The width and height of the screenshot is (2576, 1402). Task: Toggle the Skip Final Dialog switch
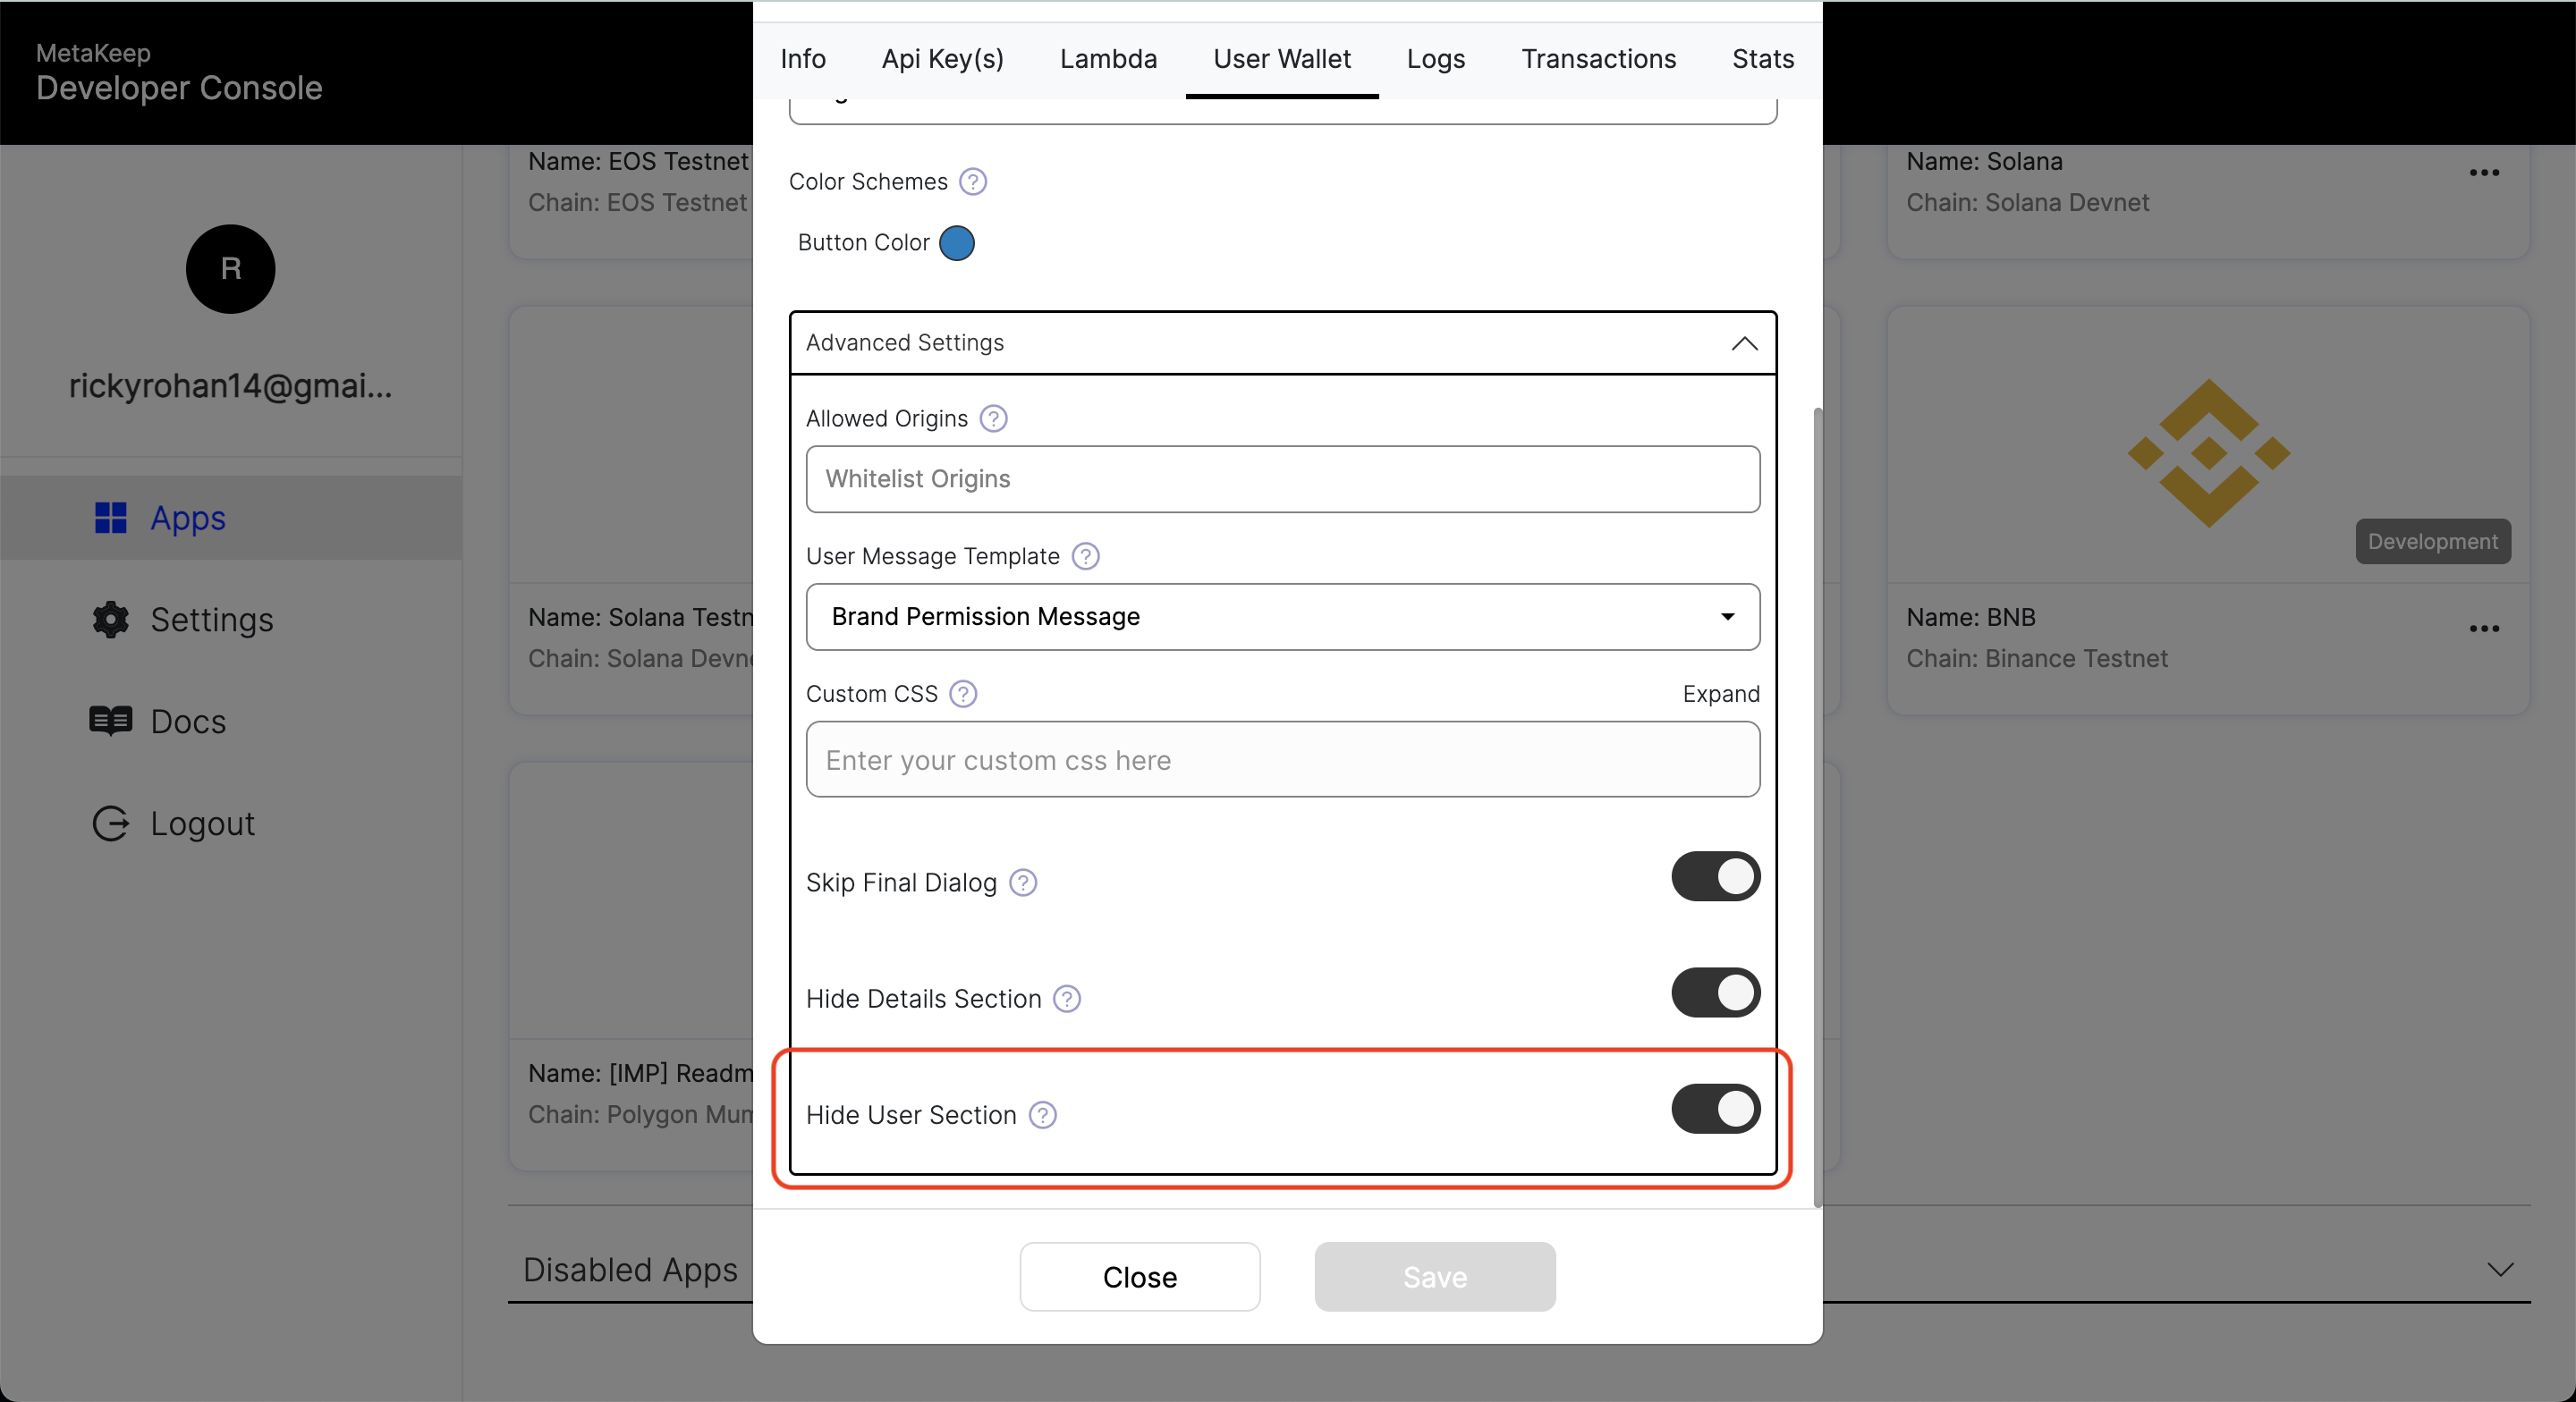pos(1713,881)
